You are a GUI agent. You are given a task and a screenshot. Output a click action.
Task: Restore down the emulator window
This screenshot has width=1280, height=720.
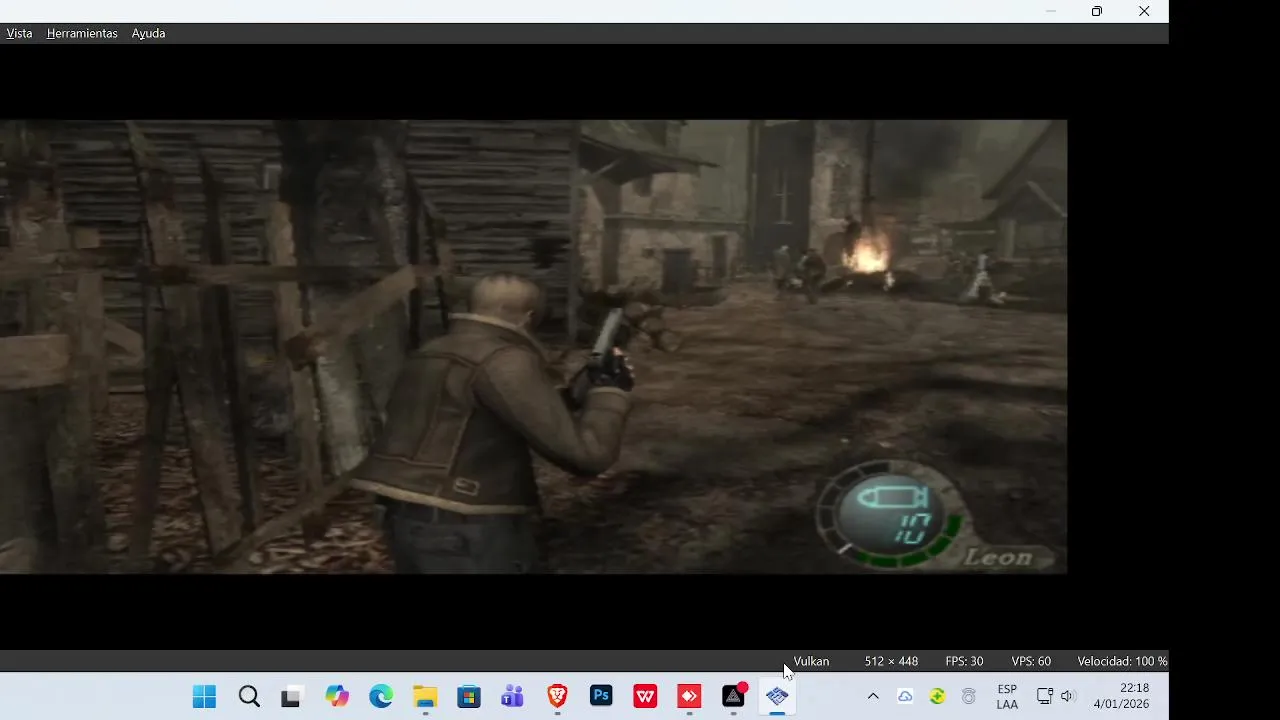point(1097,11)
